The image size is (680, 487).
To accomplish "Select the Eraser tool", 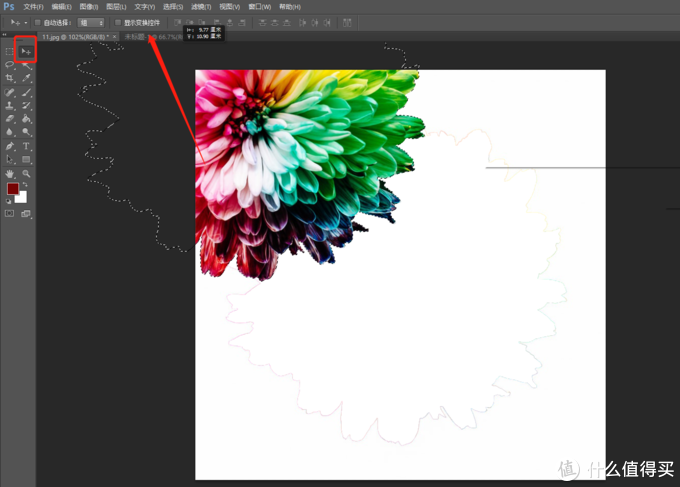I will point(9,118).
